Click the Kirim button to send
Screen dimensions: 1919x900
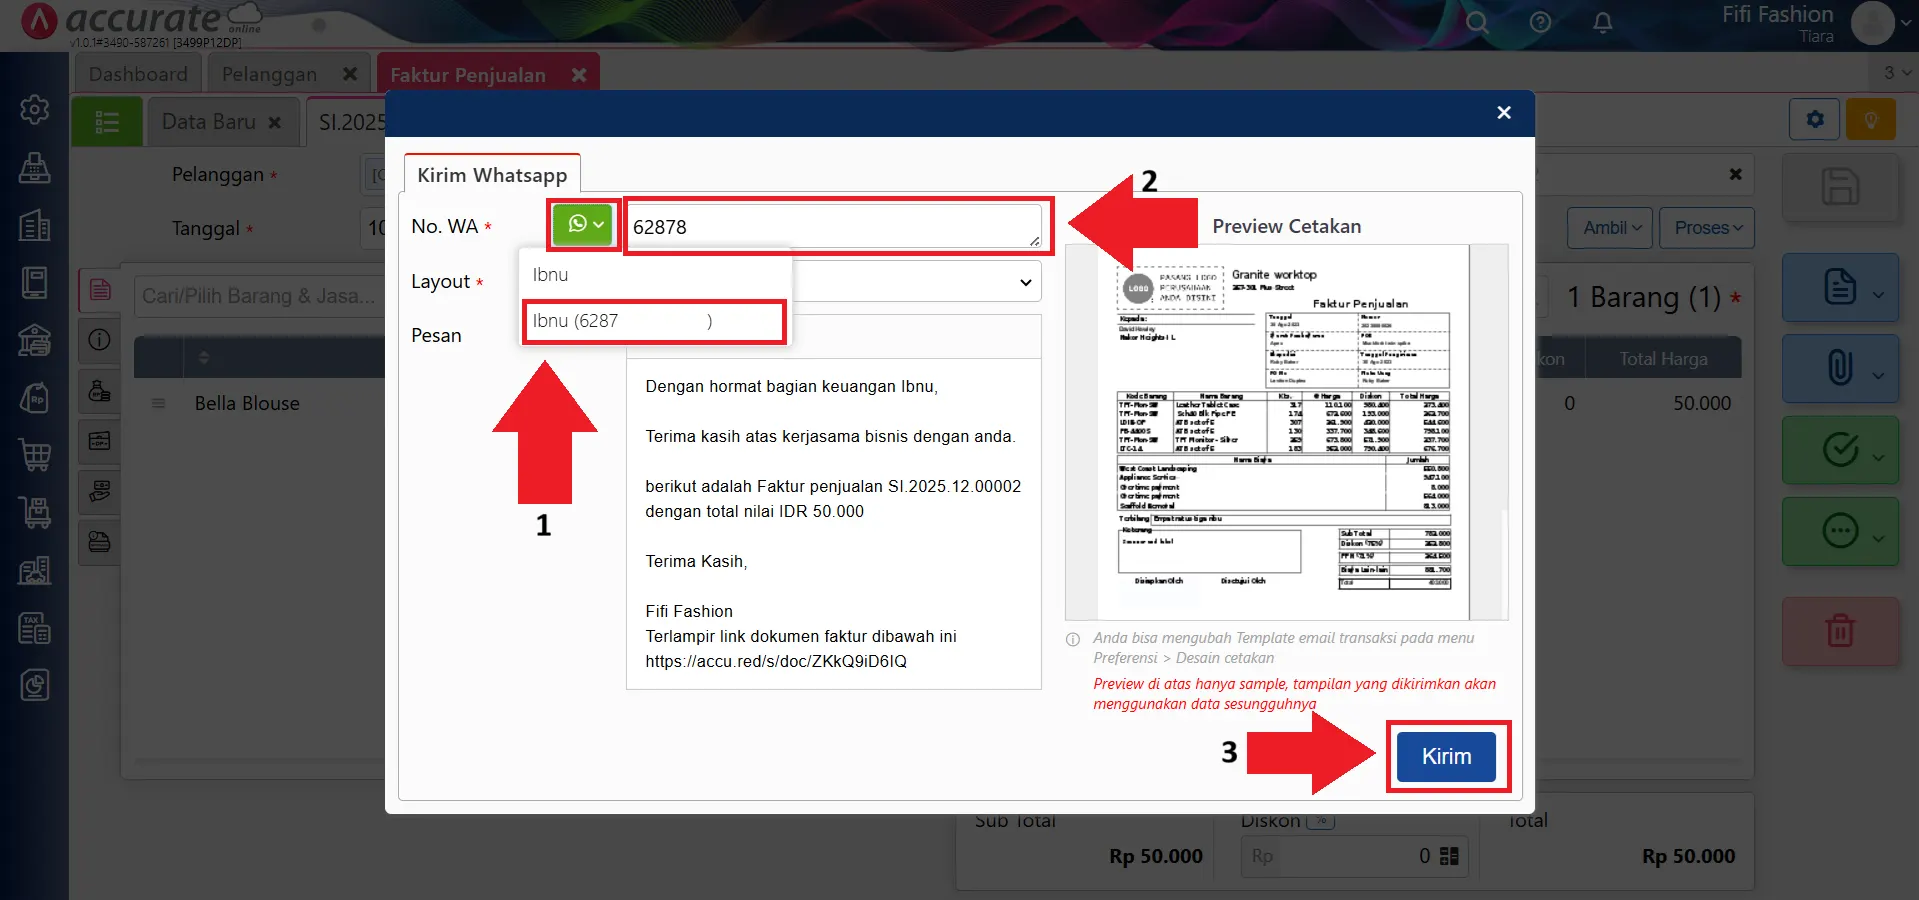point(1446,756)
